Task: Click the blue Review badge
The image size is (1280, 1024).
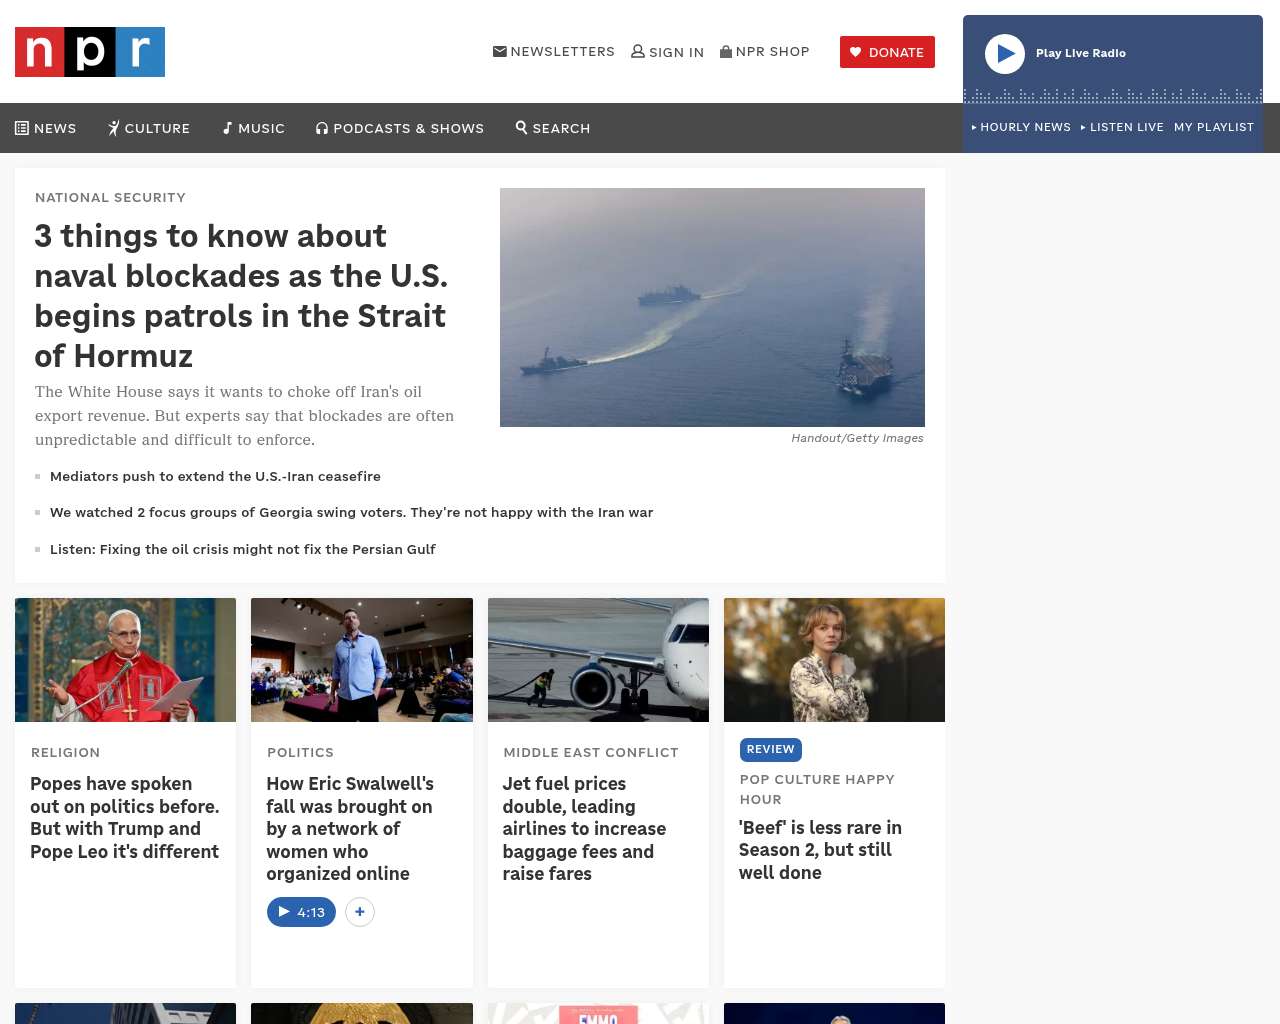Action: click(x=770, y=749)
